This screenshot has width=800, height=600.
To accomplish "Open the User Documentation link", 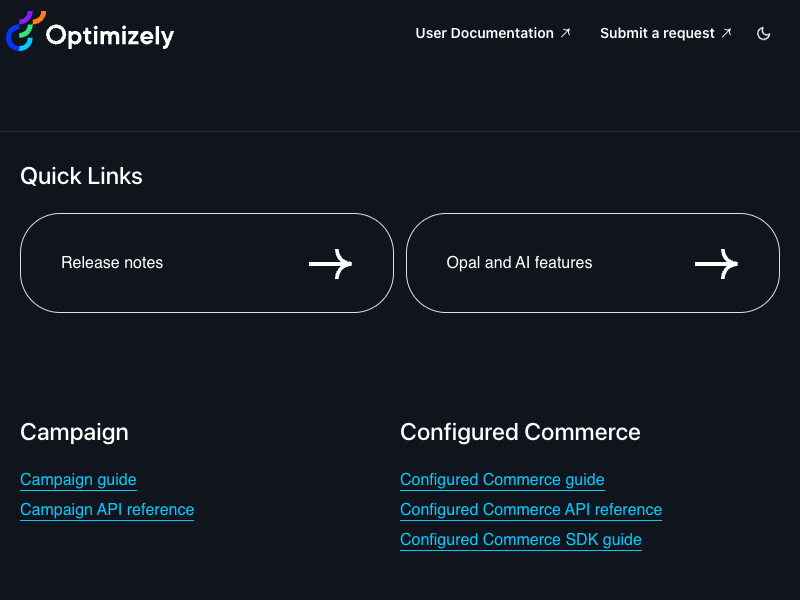I will click(493, 33).
